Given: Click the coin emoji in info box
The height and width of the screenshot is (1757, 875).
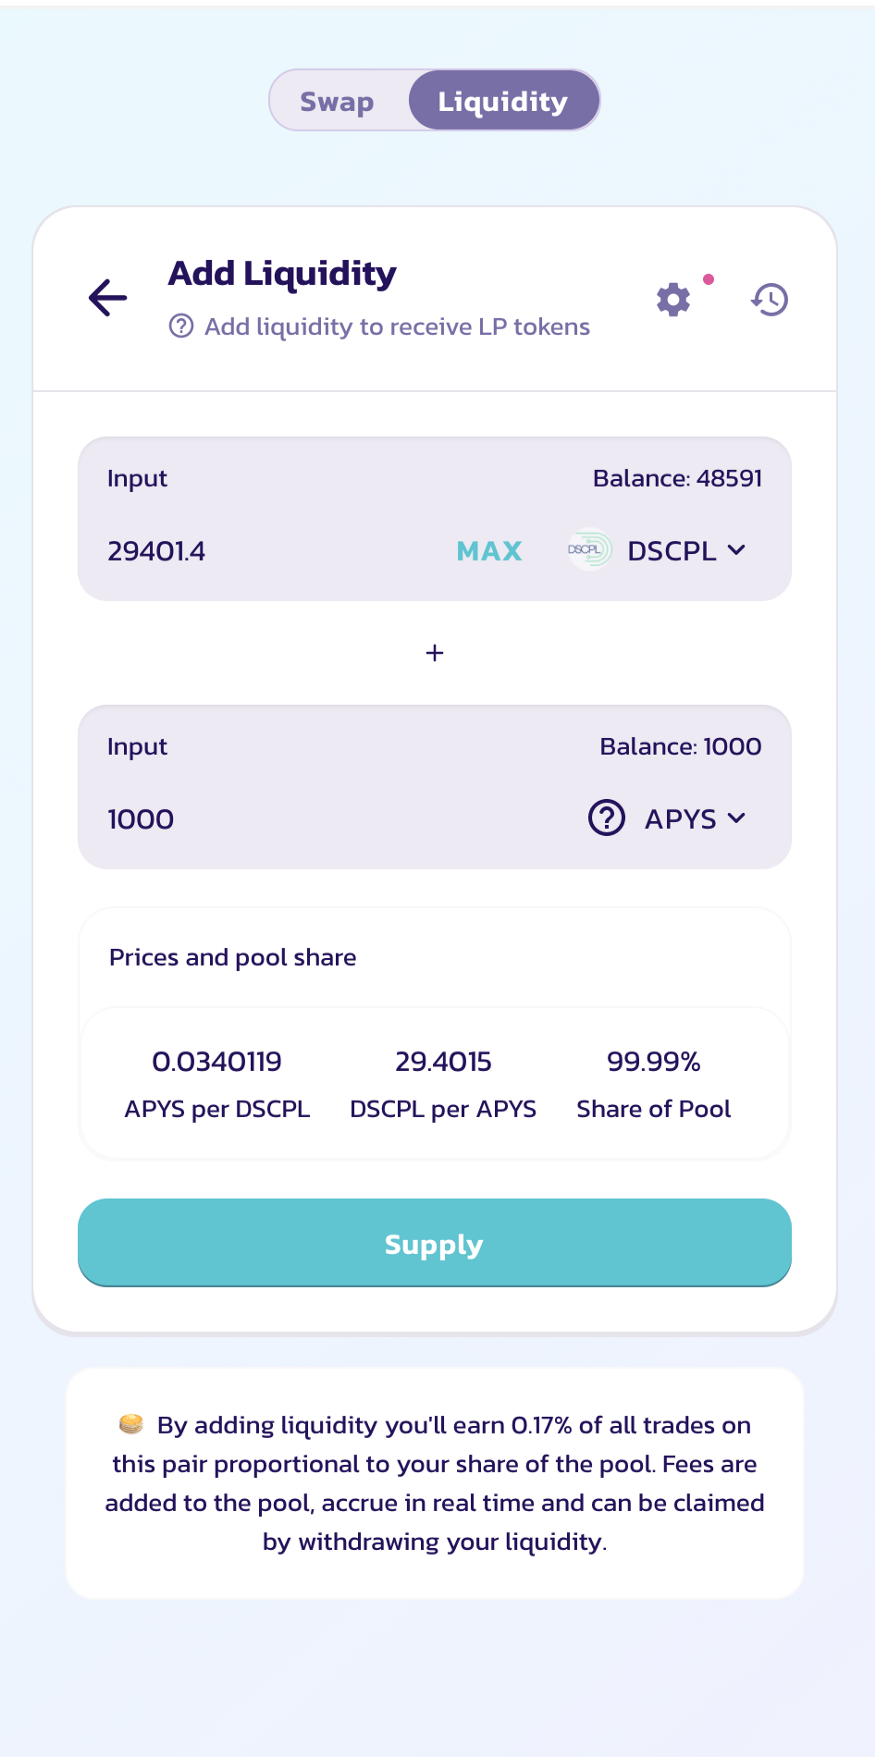Looking at the screenshot, I should tap(131, 1424).
